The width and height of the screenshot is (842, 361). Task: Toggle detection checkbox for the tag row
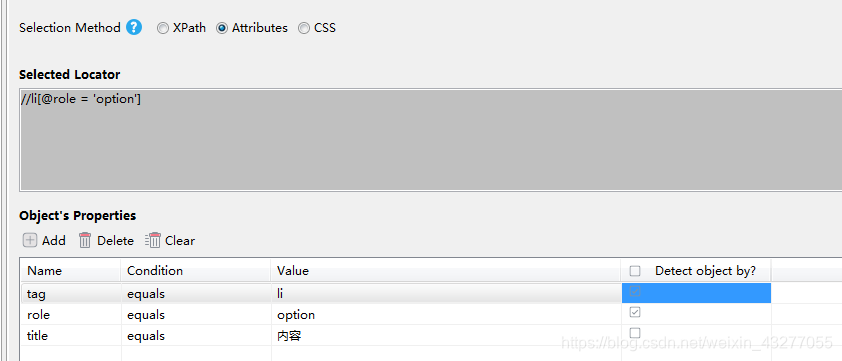(635, 292)
